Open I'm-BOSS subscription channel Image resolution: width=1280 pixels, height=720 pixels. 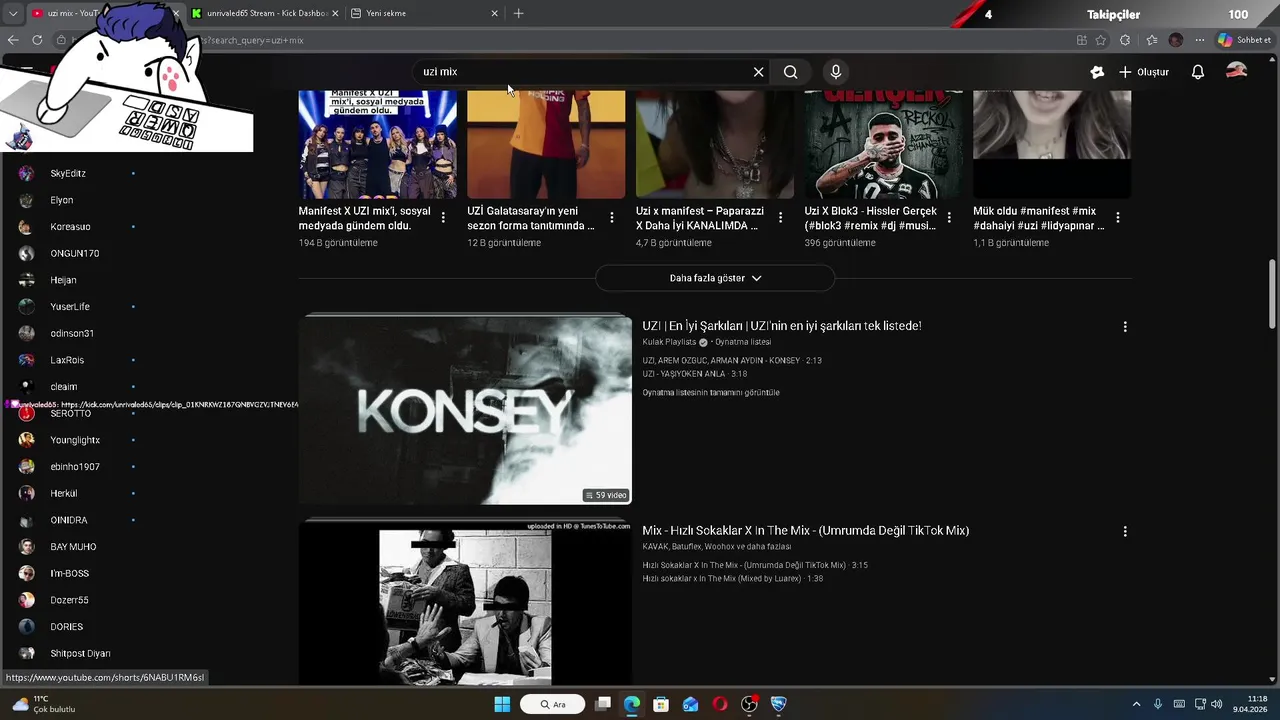(x=70, y=573)
